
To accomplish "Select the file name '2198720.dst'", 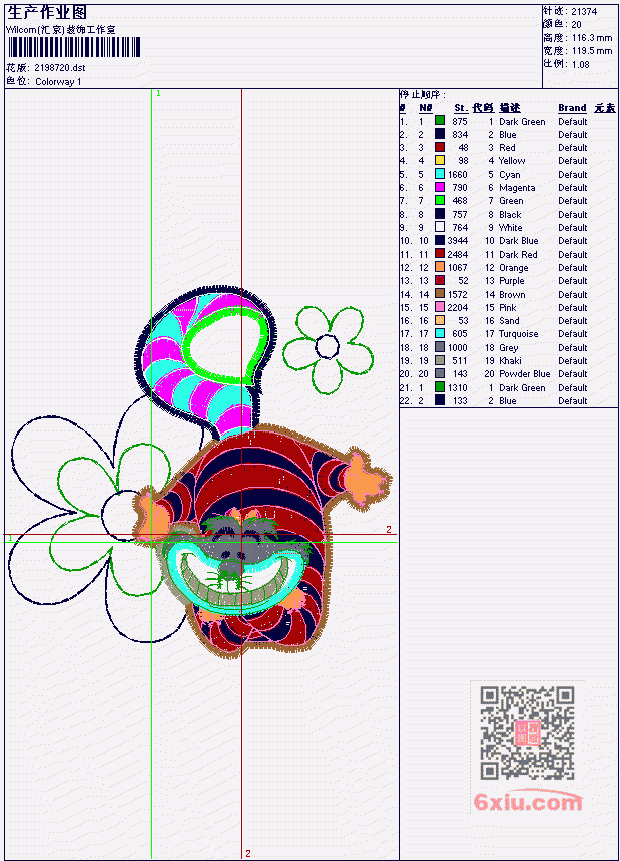I will pyautogui.click(x=60, y=68).
